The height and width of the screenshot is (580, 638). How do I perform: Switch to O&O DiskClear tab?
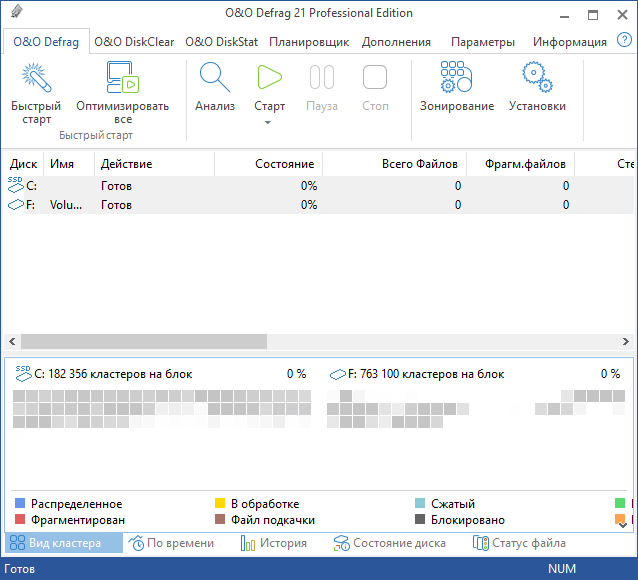[134, 42]
